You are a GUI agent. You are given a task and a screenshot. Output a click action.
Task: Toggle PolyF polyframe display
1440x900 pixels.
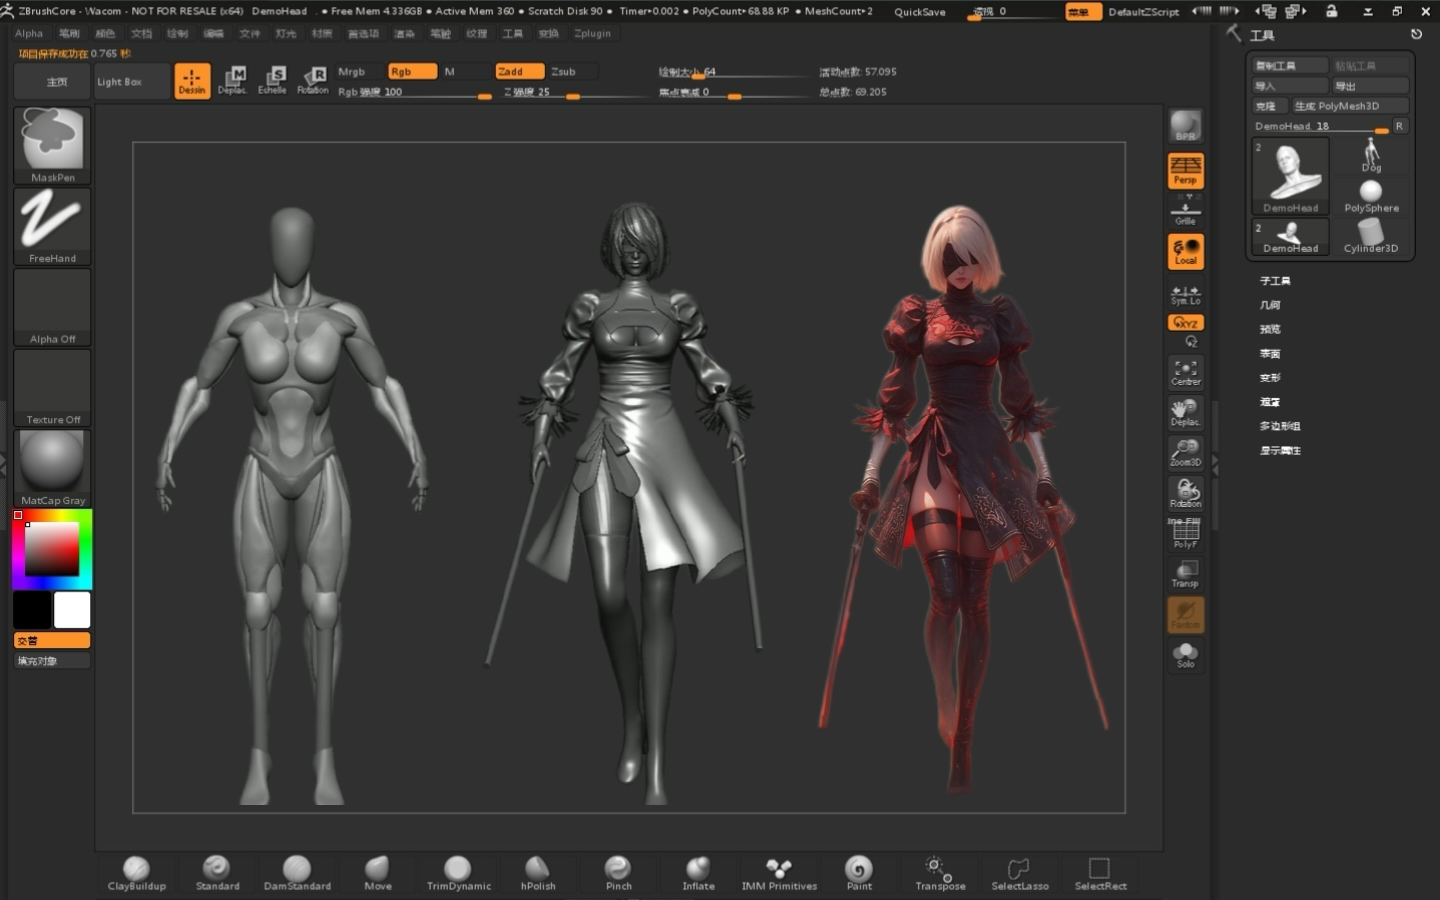(x=1186, y=534)
